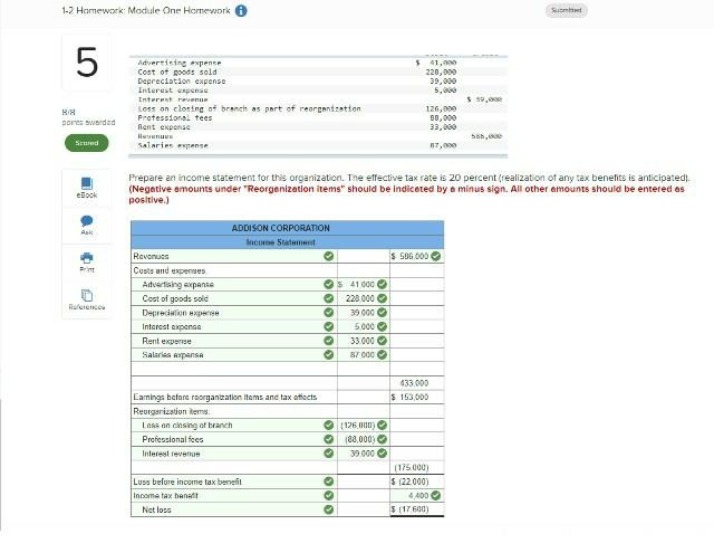Image resolution: width=714 pixels, height=552 pixels.
Task: Click the Professional fees ledger row above
Action: (318, 118)
